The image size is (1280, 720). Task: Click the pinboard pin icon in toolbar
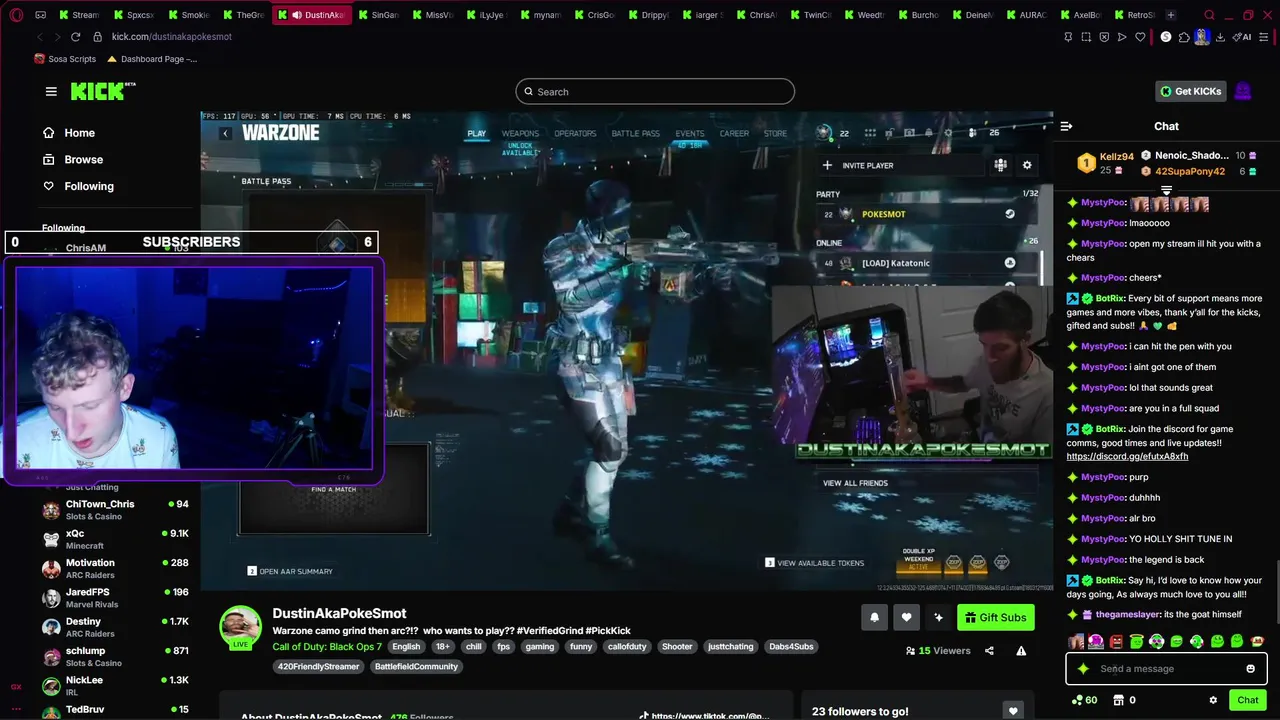tap(1068, 37)
